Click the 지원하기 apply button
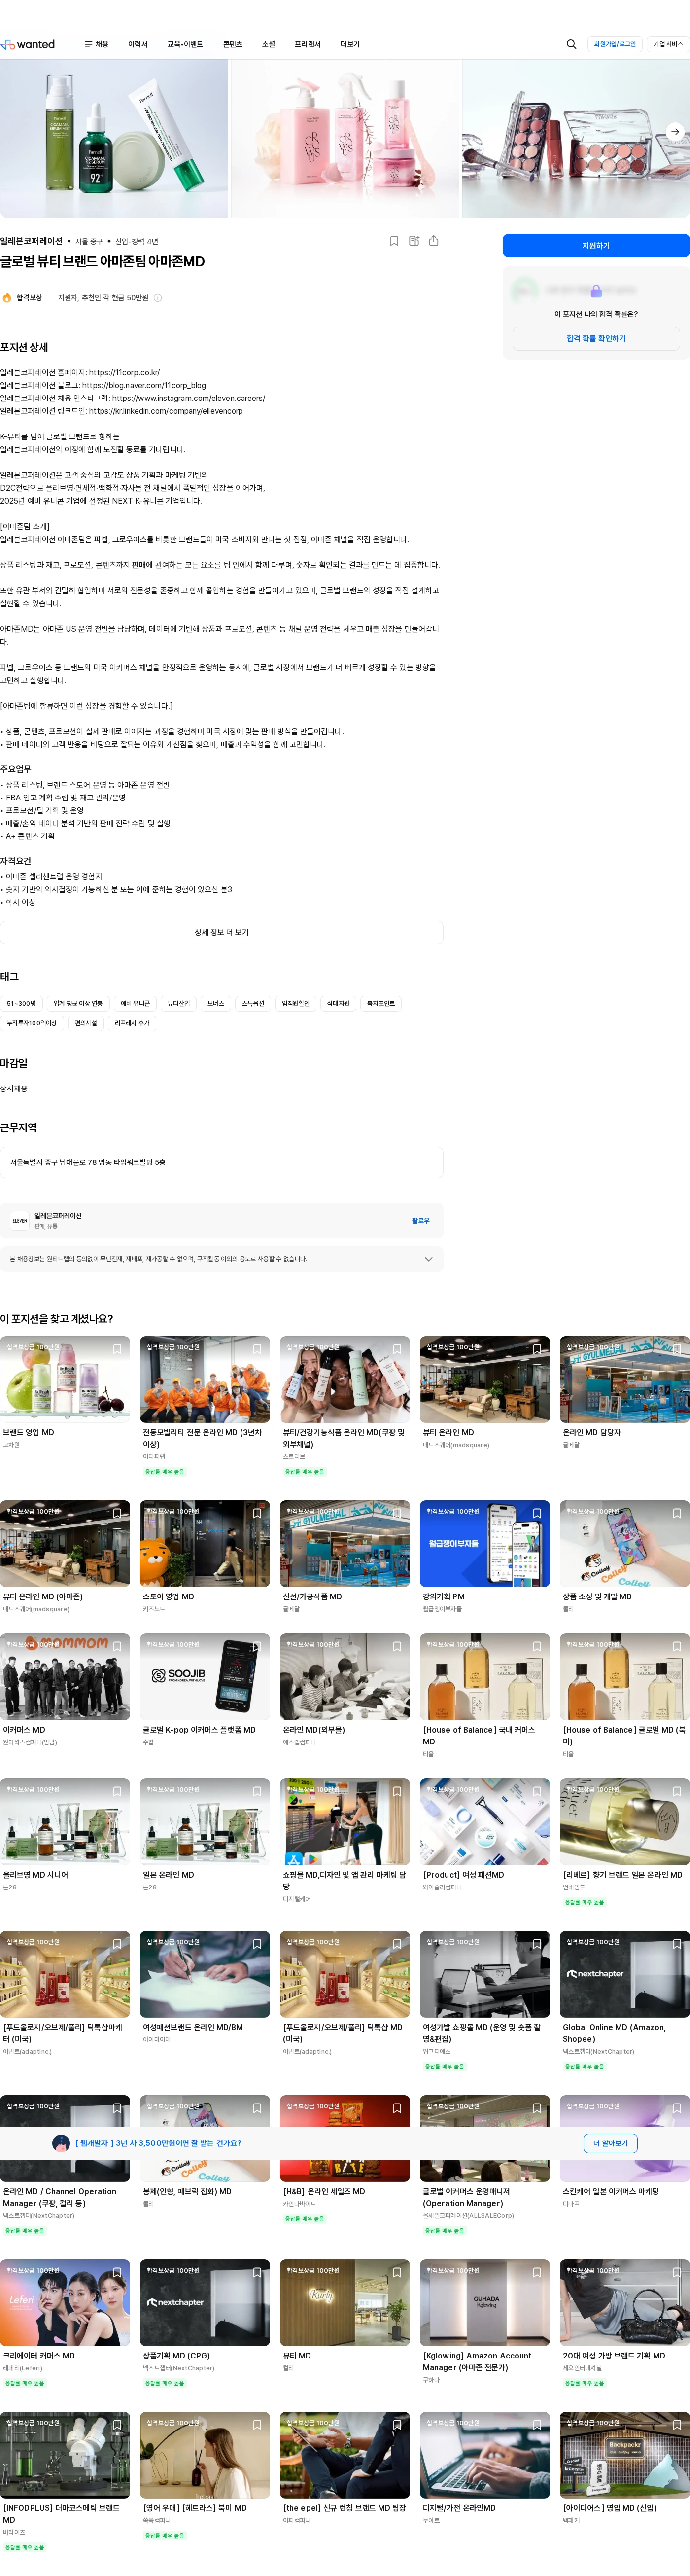This screenshot has width=690, height=2576. (x=596, y=246)
